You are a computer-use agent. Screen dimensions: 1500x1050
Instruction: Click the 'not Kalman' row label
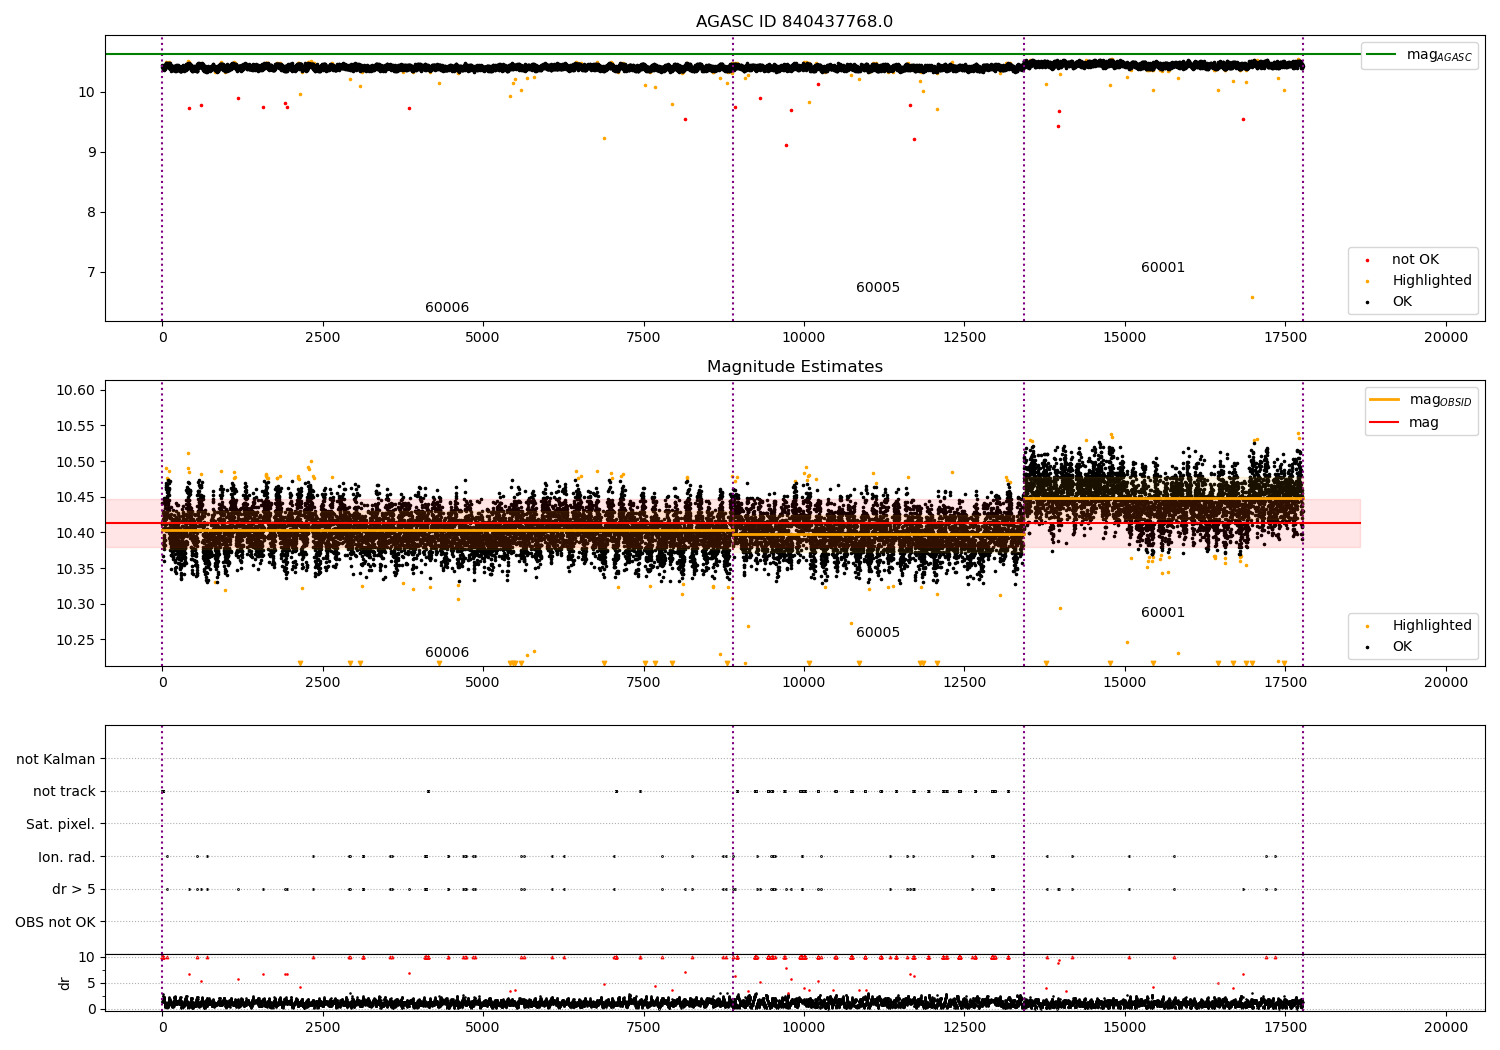[x=56, y=760]
